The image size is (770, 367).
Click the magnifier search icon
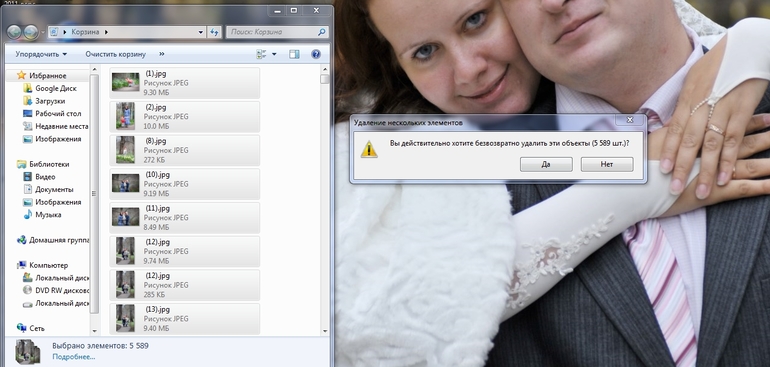[322, 32]
